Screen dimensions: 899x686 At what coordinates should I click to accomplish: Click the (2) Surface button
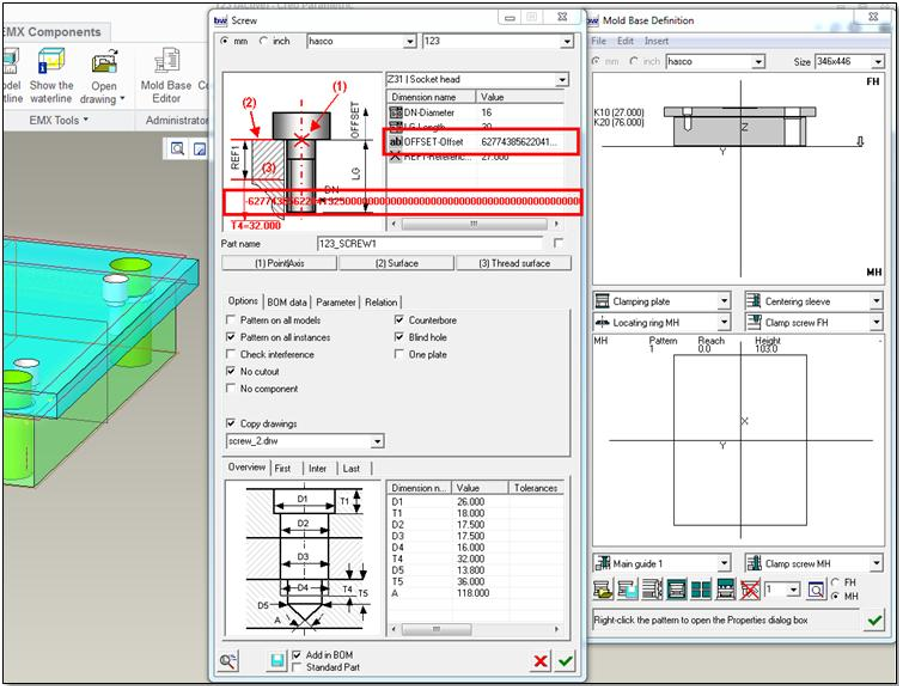397,263
